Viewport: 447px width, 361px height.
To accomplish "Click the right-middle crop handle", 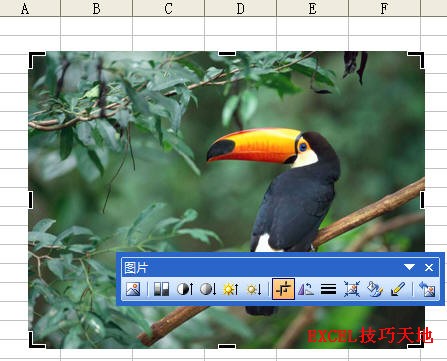I will point(422,200).
